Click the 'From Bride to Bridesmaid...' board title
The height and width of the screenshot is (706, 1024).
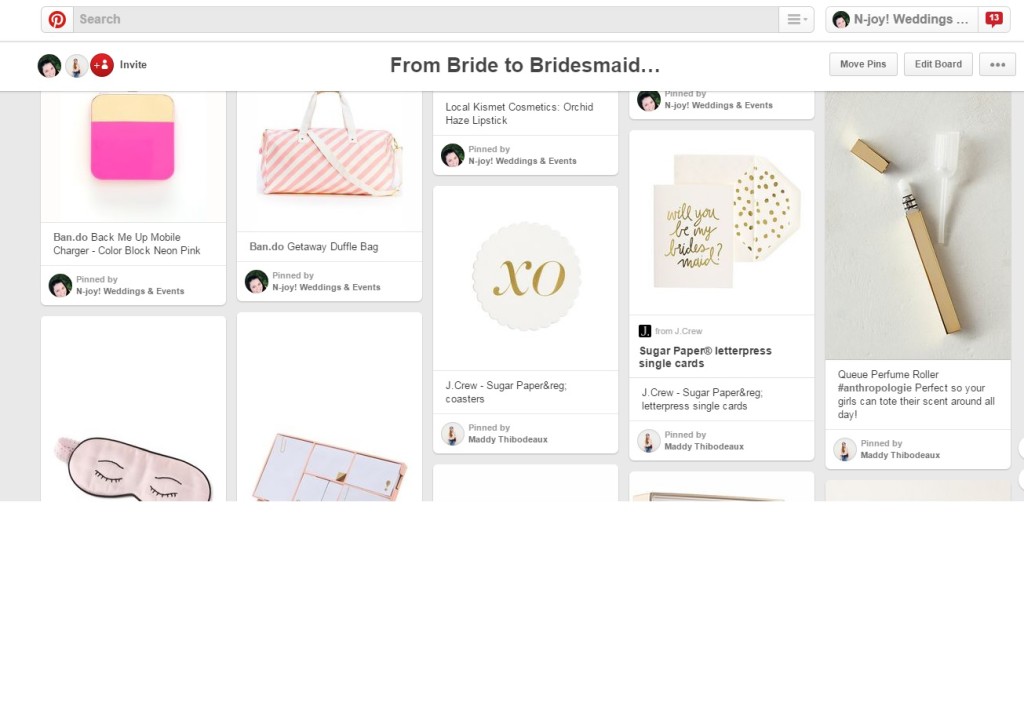[x=525, y=65]
